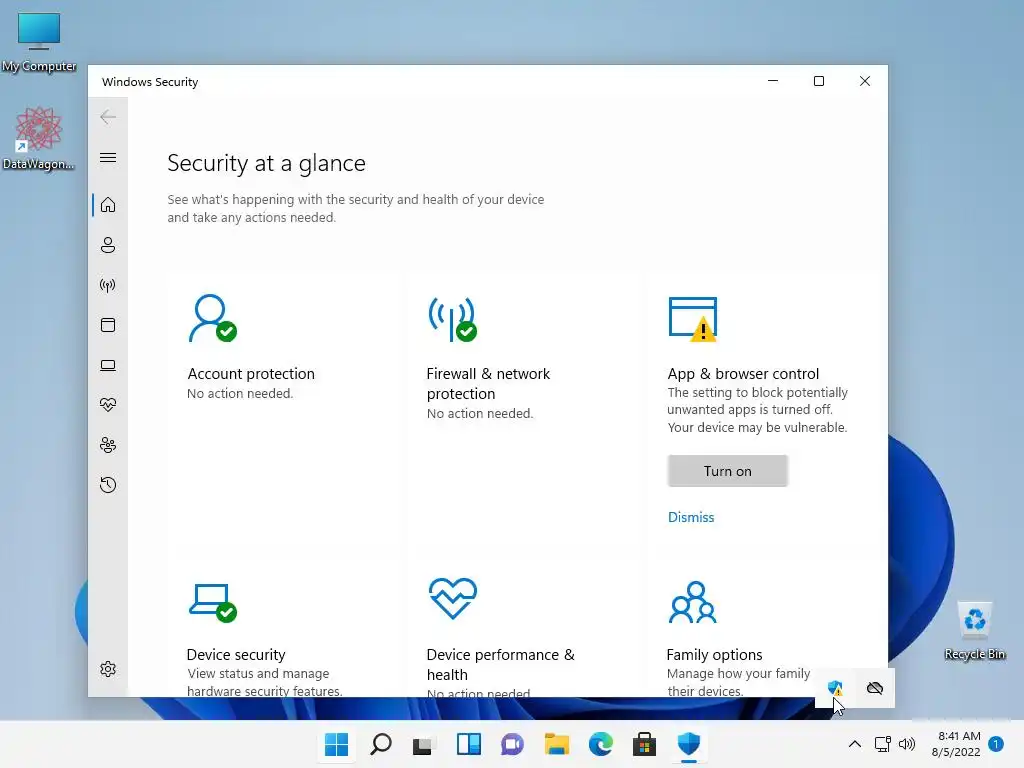Open Widgets from the taskbar
Screen dimensions: 1024x768
[x=468, y=744]
